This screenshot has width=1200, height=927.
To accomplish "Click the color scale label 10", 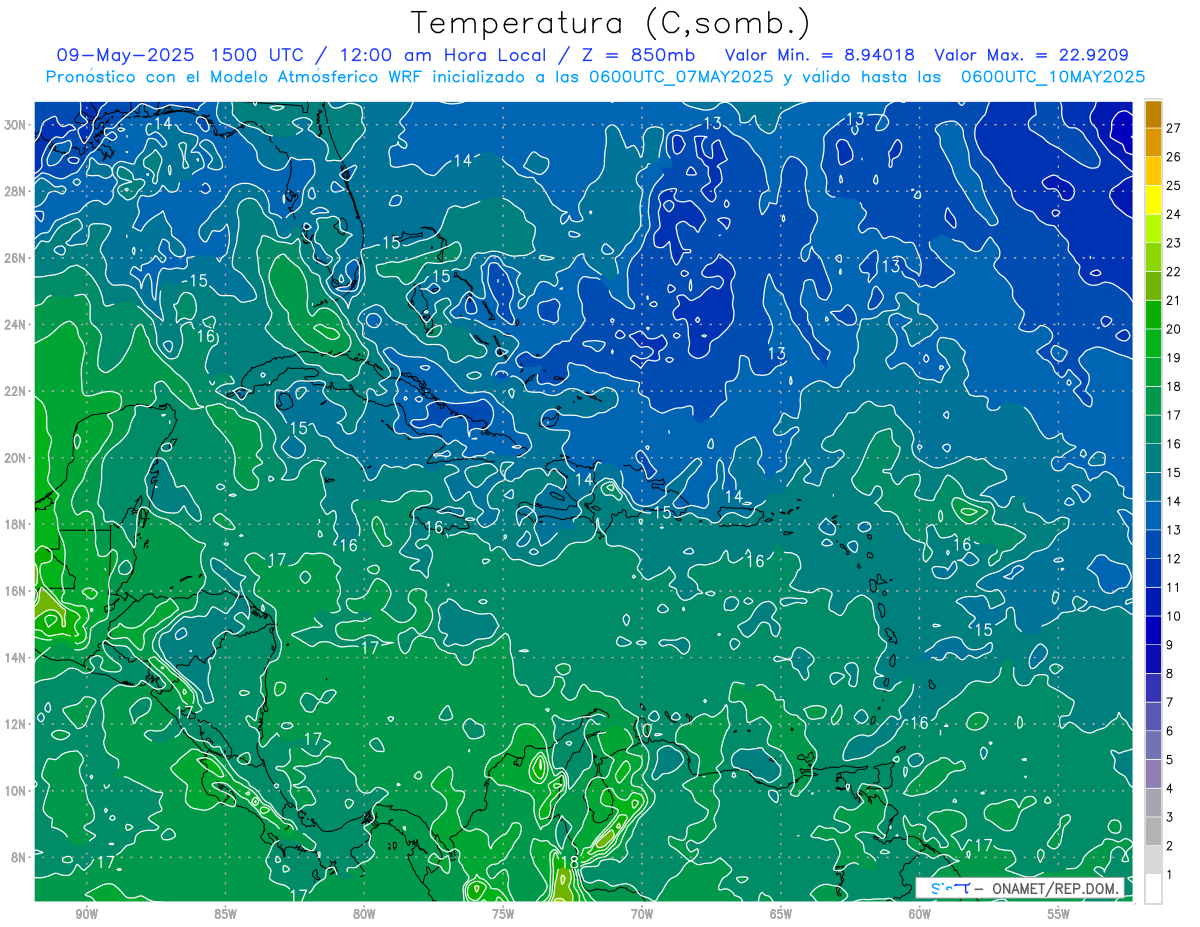I will pyautogui.click(x=1173, y=616).
